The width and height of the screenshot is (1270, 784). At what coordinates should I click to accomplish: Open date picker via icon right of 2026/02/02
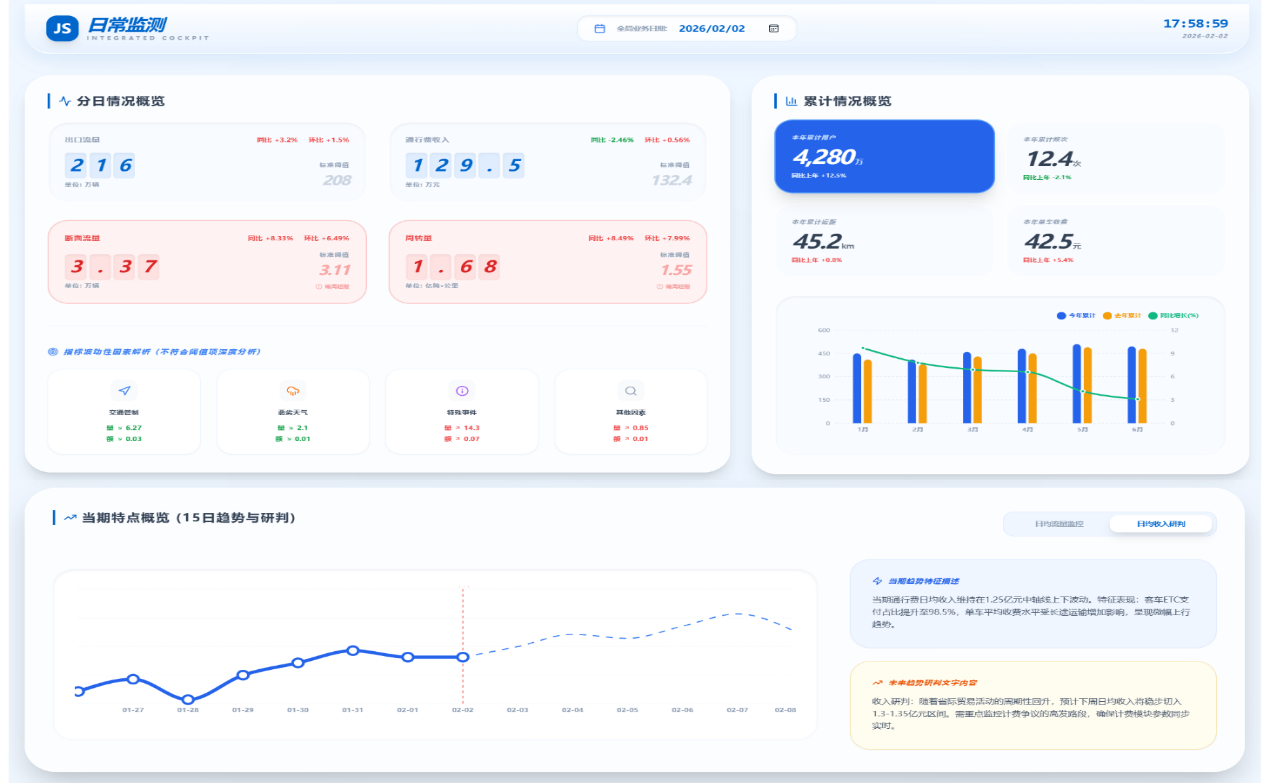click(773, 29)
